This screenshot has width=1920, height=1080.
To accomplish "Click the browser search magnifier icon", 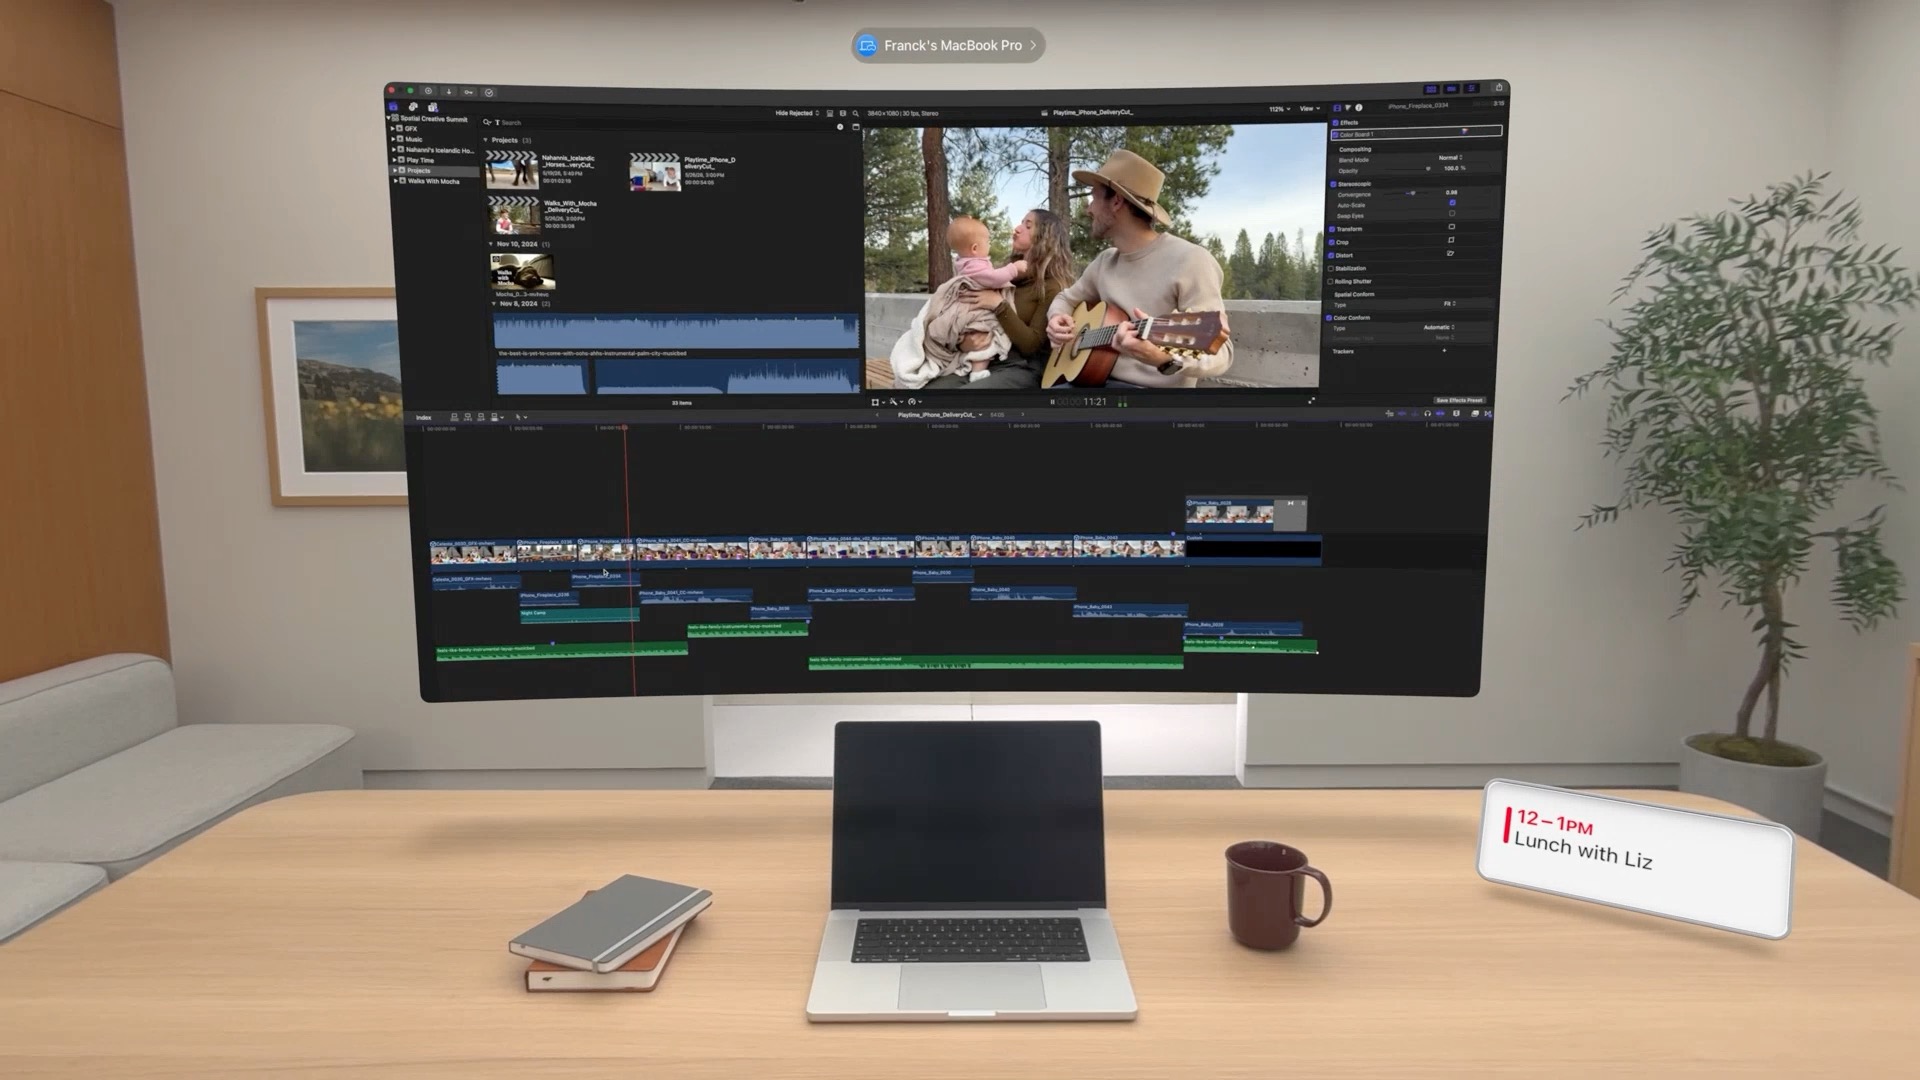I will pyautogui.click(x=855, y=113).
